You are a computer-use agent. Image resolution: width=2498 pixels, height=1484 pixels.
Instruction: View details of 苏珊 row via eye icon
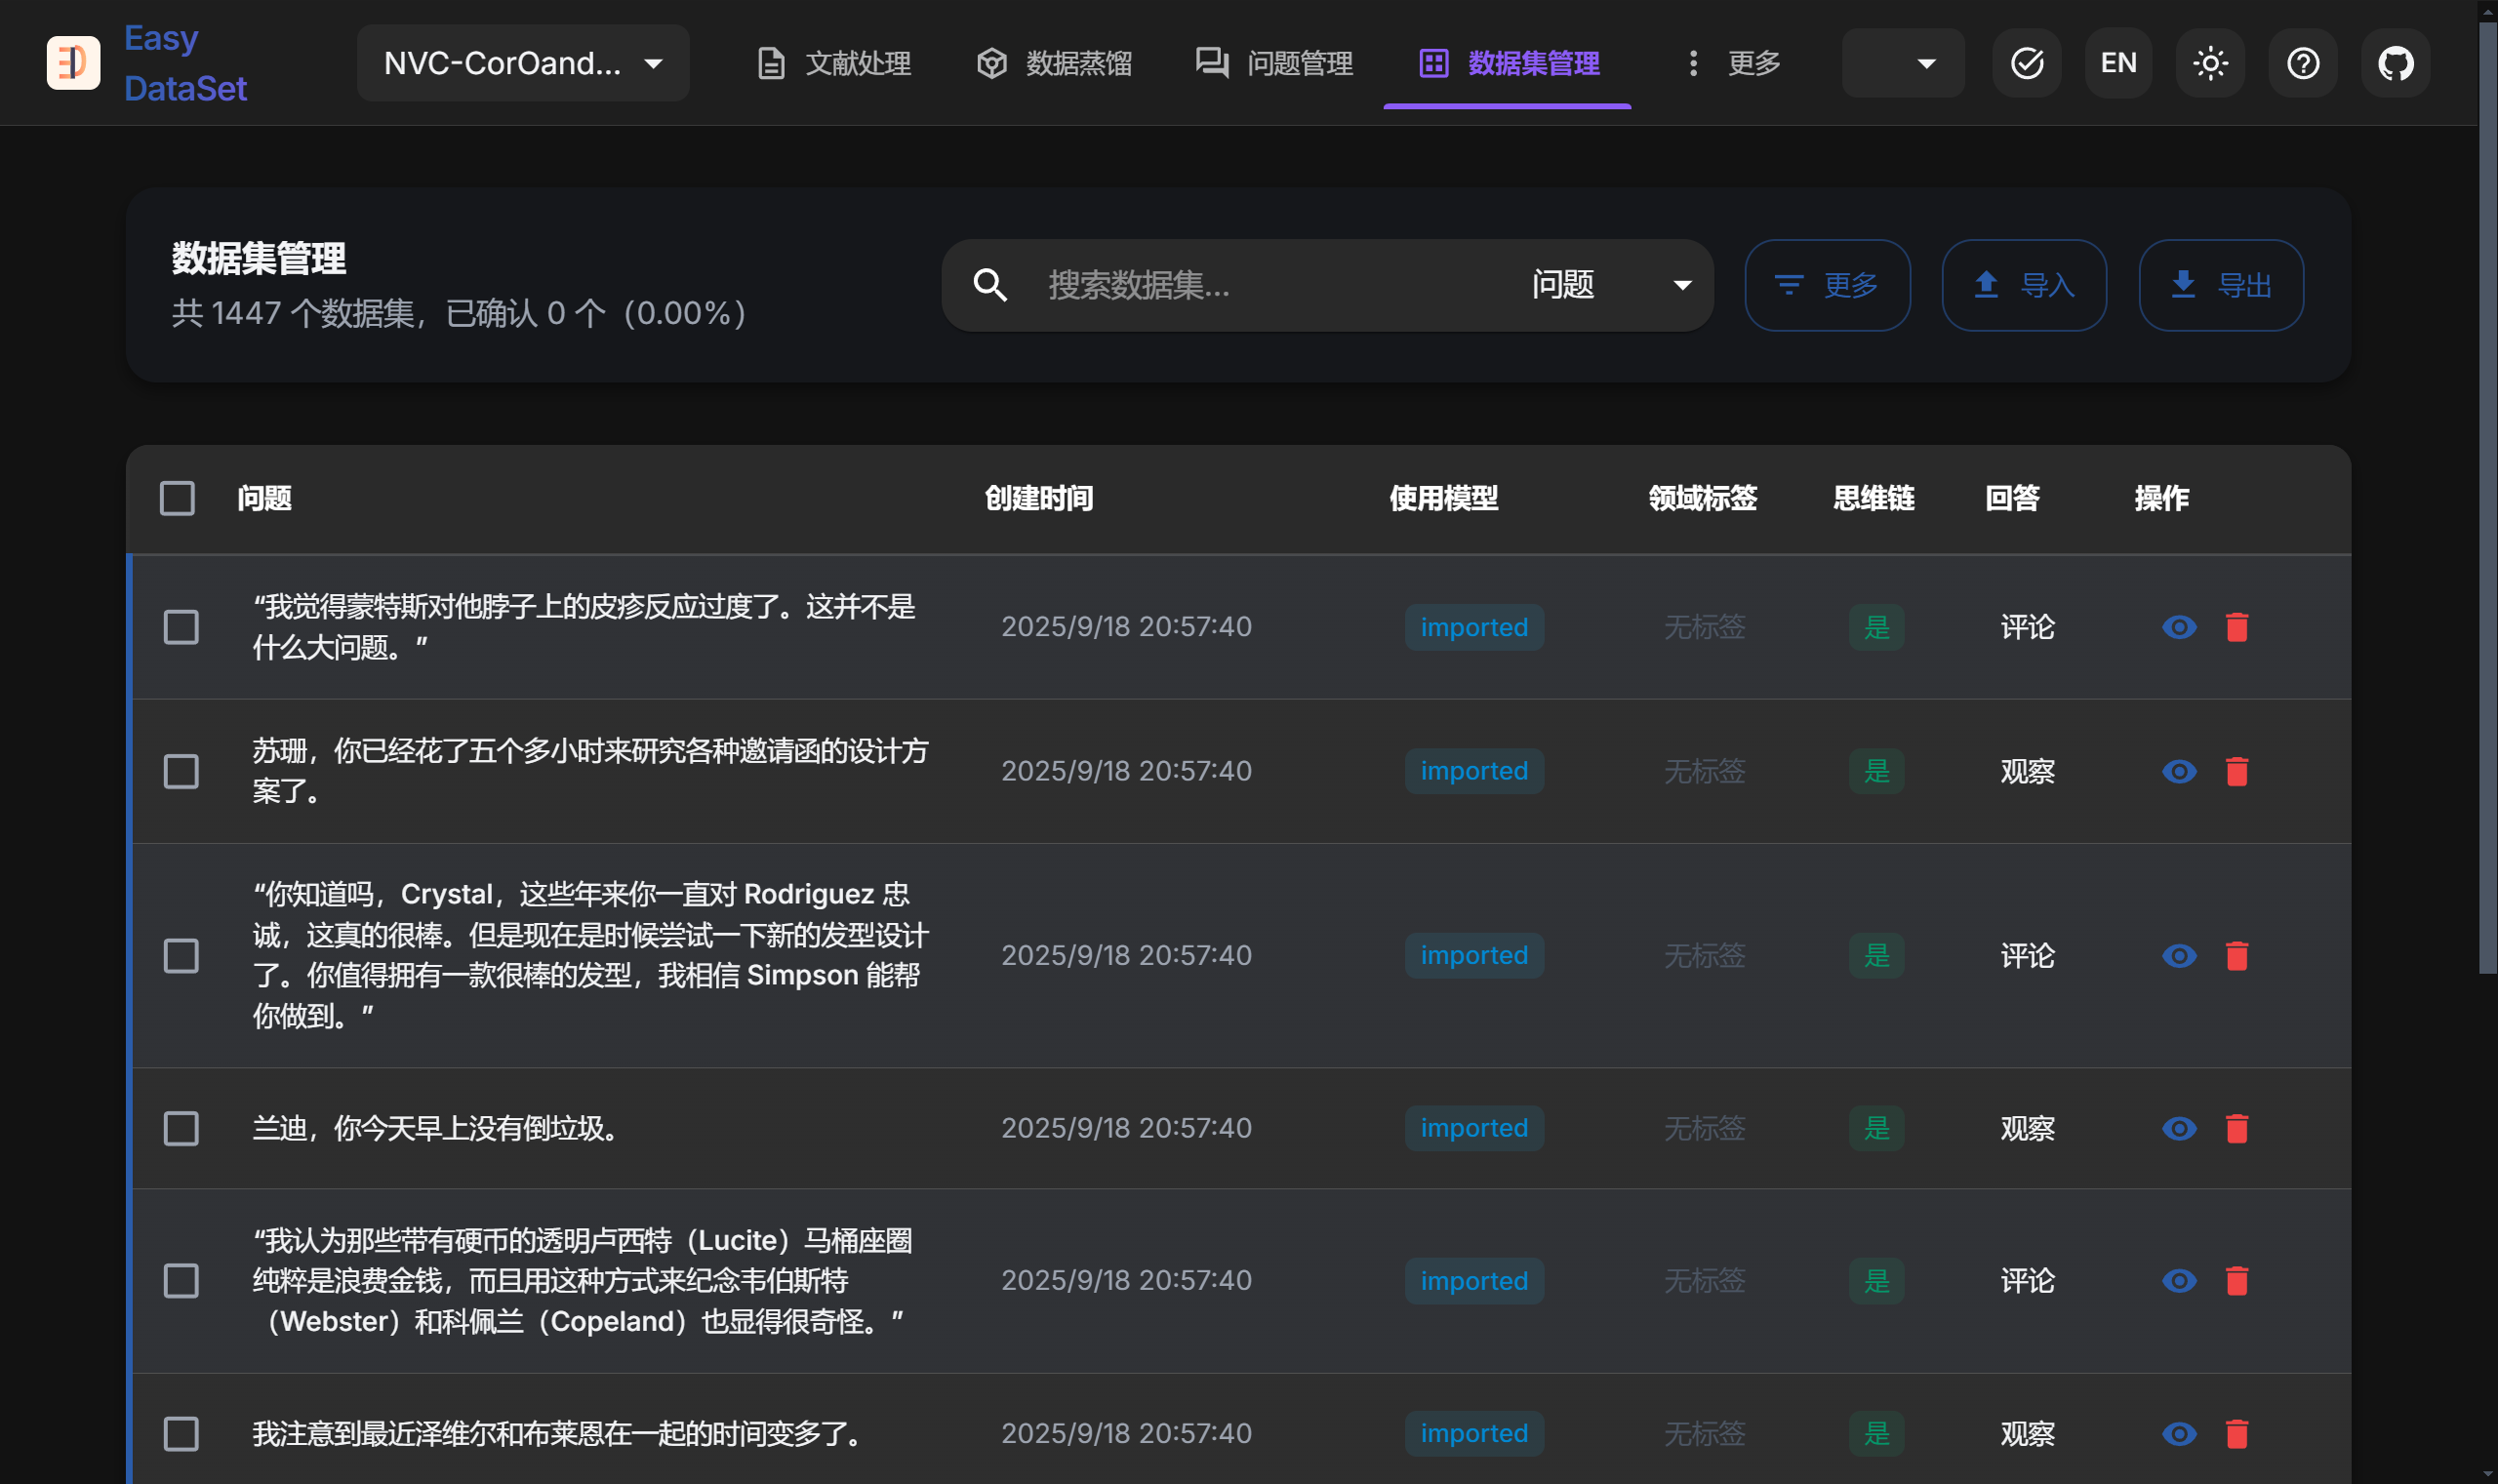coord(2179,771)
